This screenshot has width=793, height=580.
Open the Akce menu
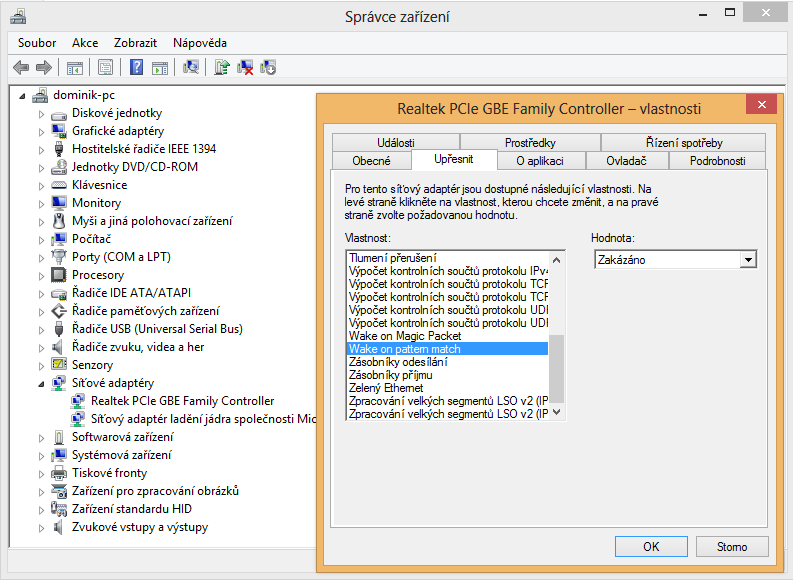(x=85, y=43)
